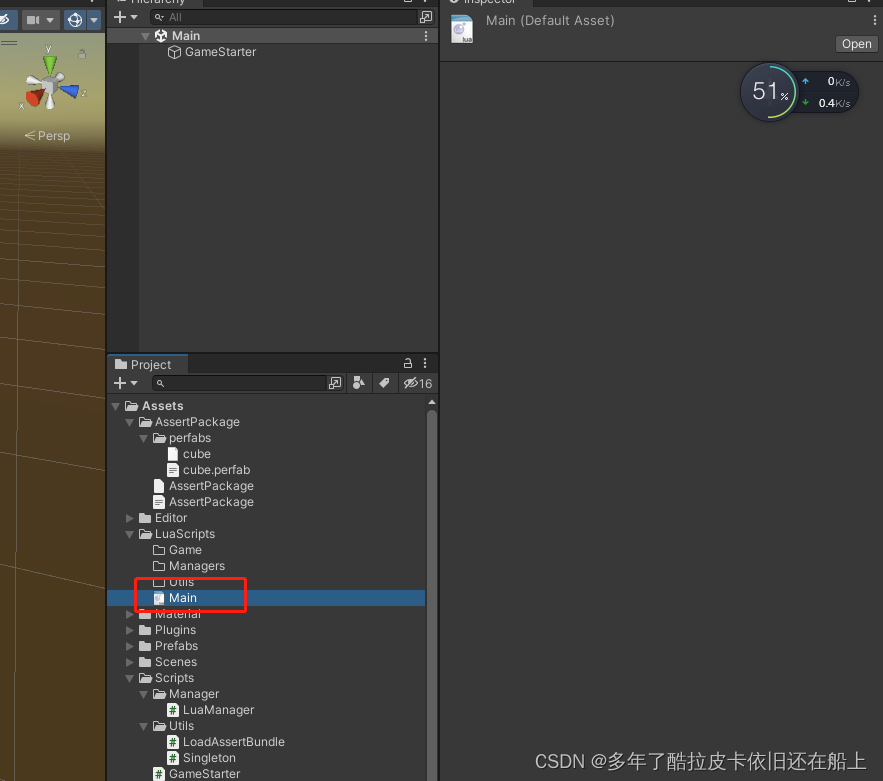Toggle the Project panel lock icon
Image resolution: width=883 pixels, height=781 pixels.
[x=408, y=363]
